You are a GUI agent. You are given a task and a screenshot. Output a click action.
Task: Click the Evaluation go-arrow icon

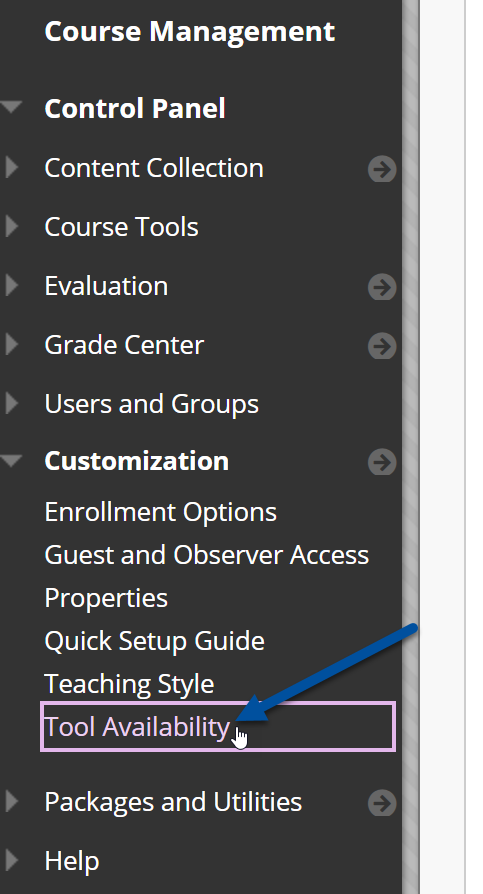381,287
